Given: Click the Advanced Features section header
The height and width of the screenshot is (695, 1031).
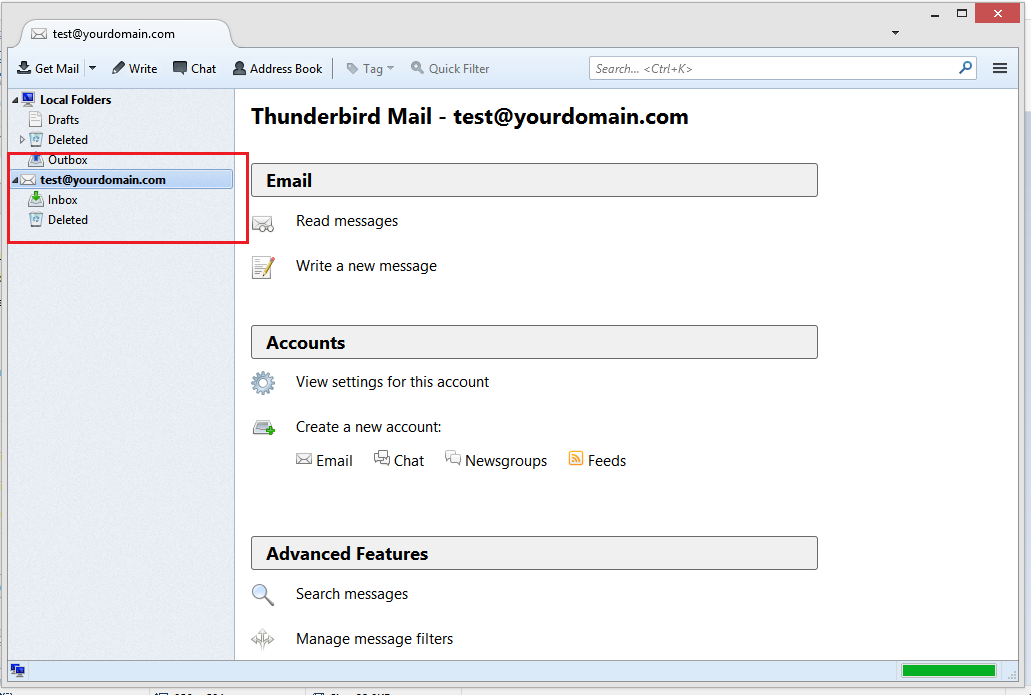Looking at the screenshot, I should pos(534,553).
